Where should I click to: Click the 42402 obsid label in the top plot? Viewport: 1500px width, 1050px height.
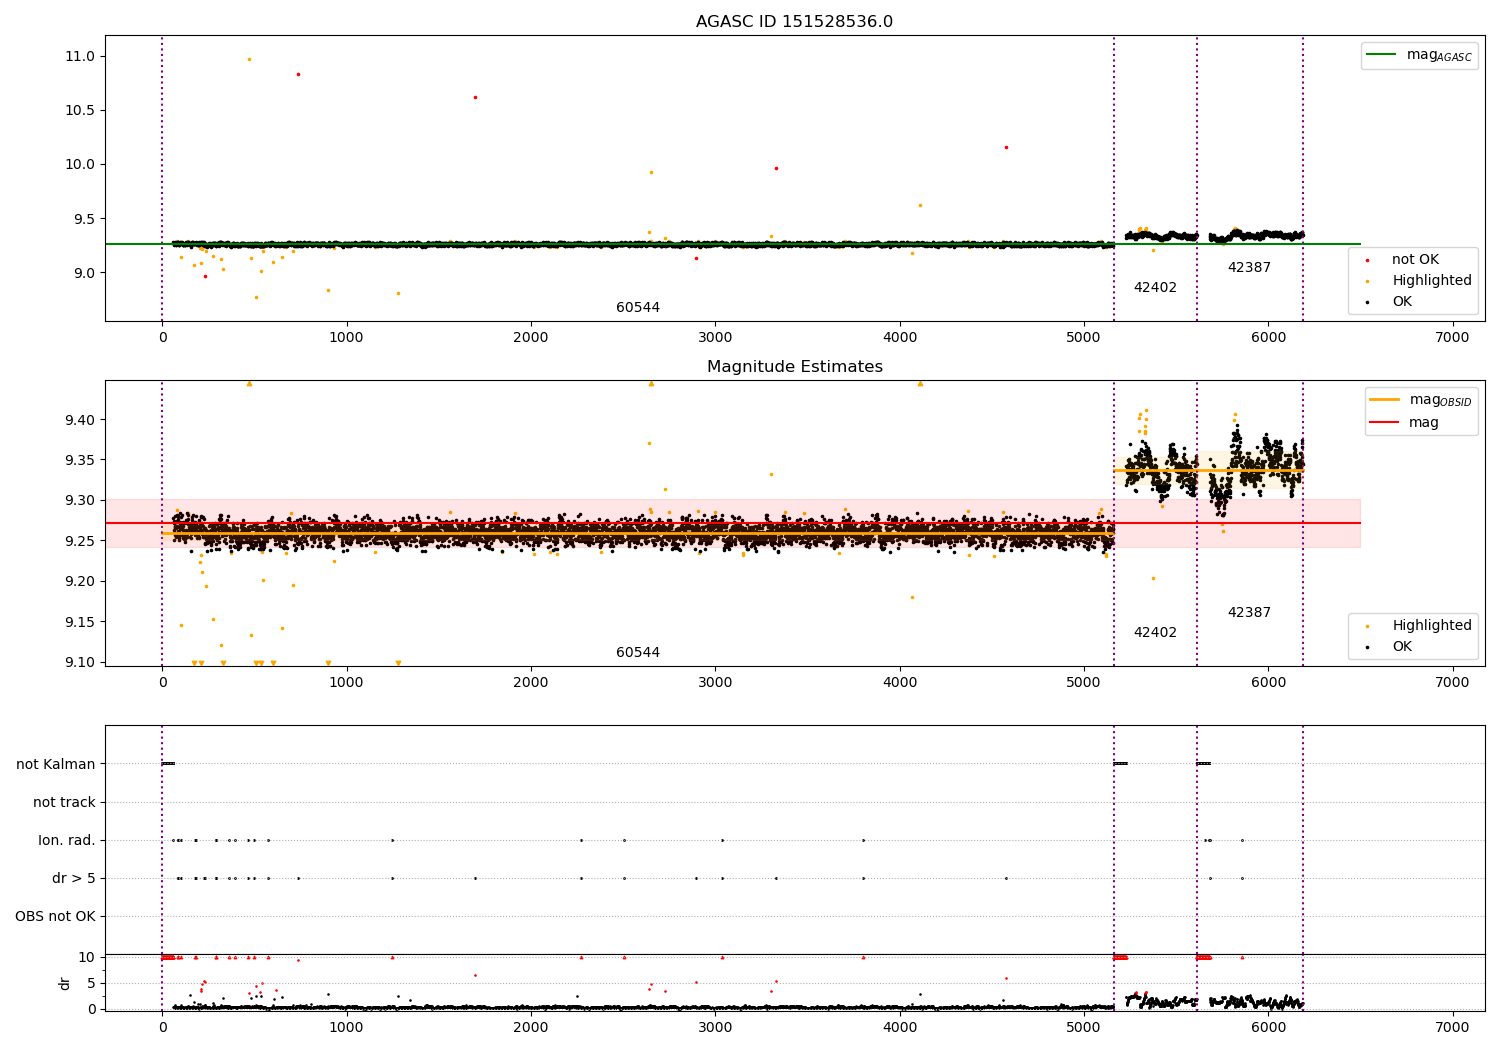tap(1155, 288)
